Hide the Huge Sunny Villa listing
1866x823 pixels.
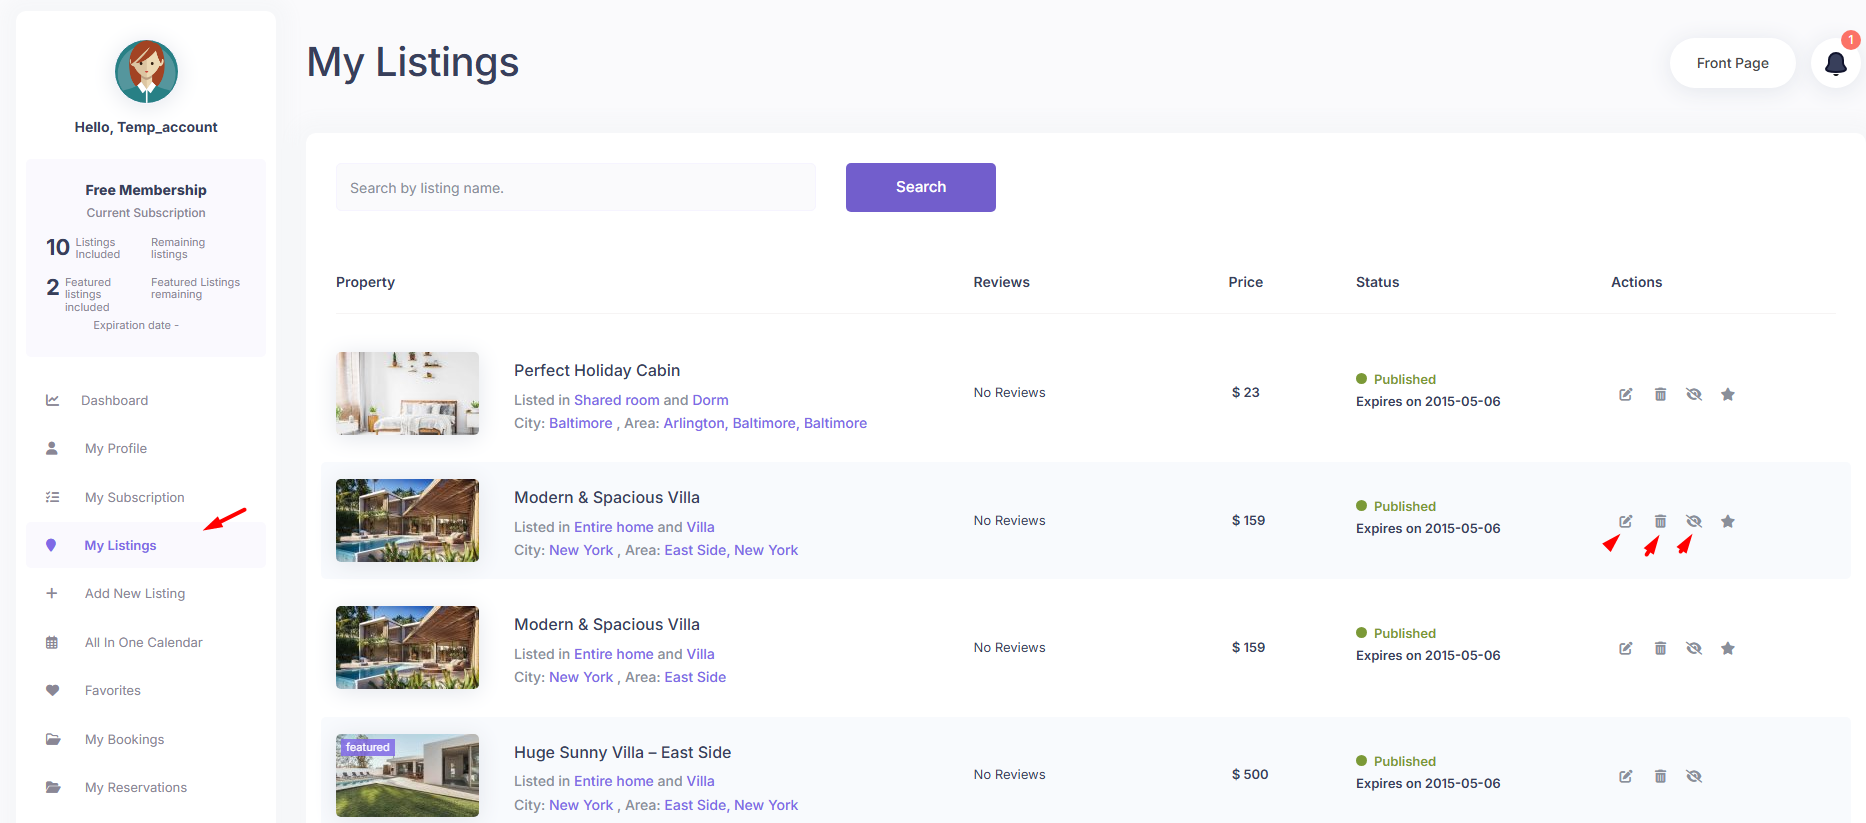pos(1693,776)
